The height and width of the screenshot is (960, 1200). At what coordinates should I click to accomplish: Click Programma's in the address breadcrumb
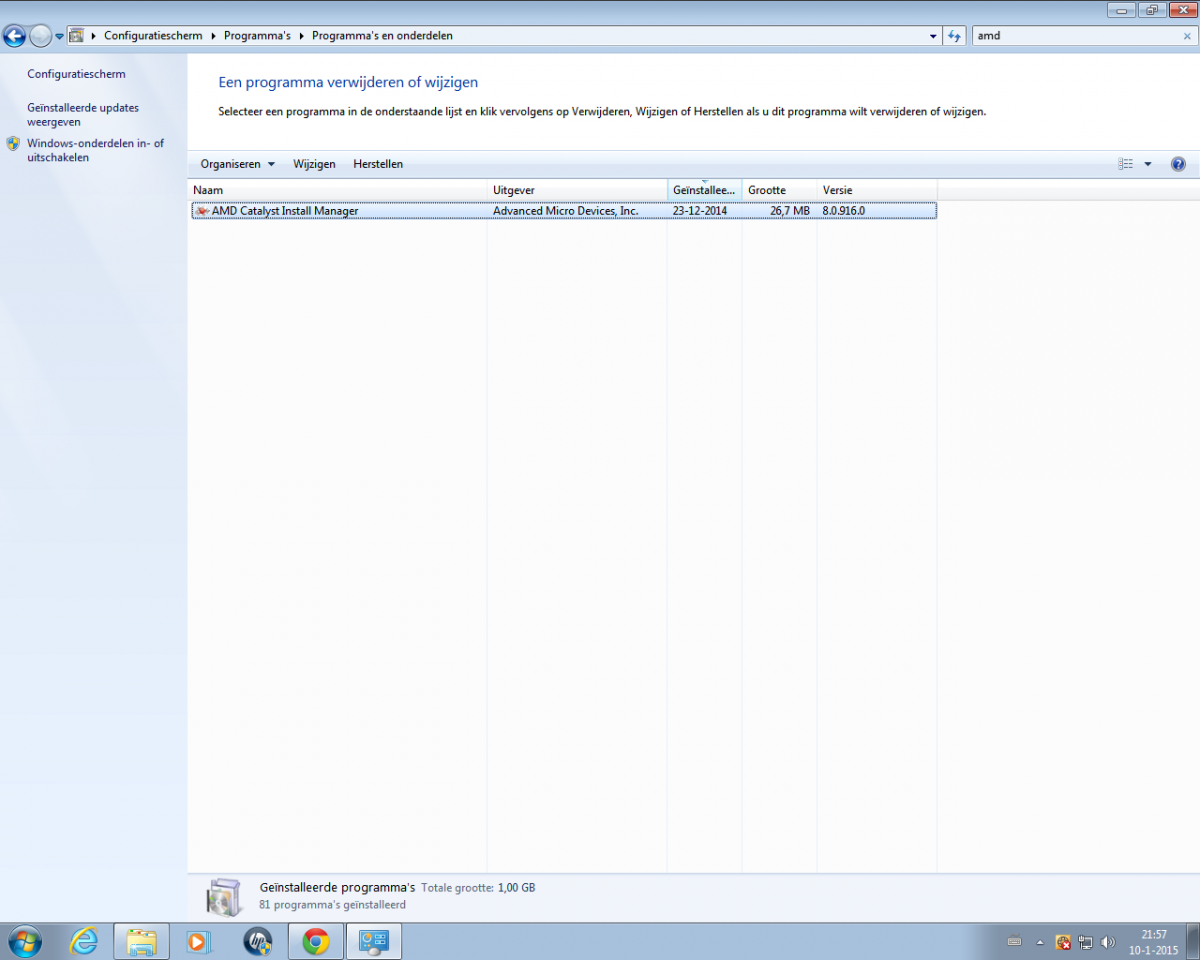(x=257, y=36)
